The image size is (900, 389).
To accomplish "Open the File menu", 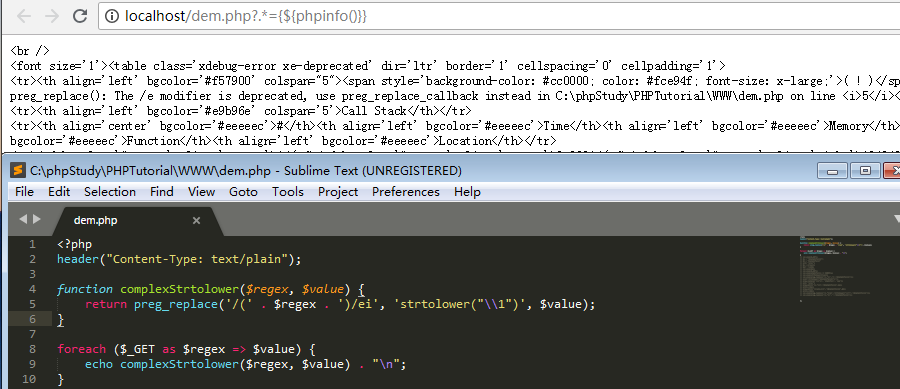I will 24,192.
